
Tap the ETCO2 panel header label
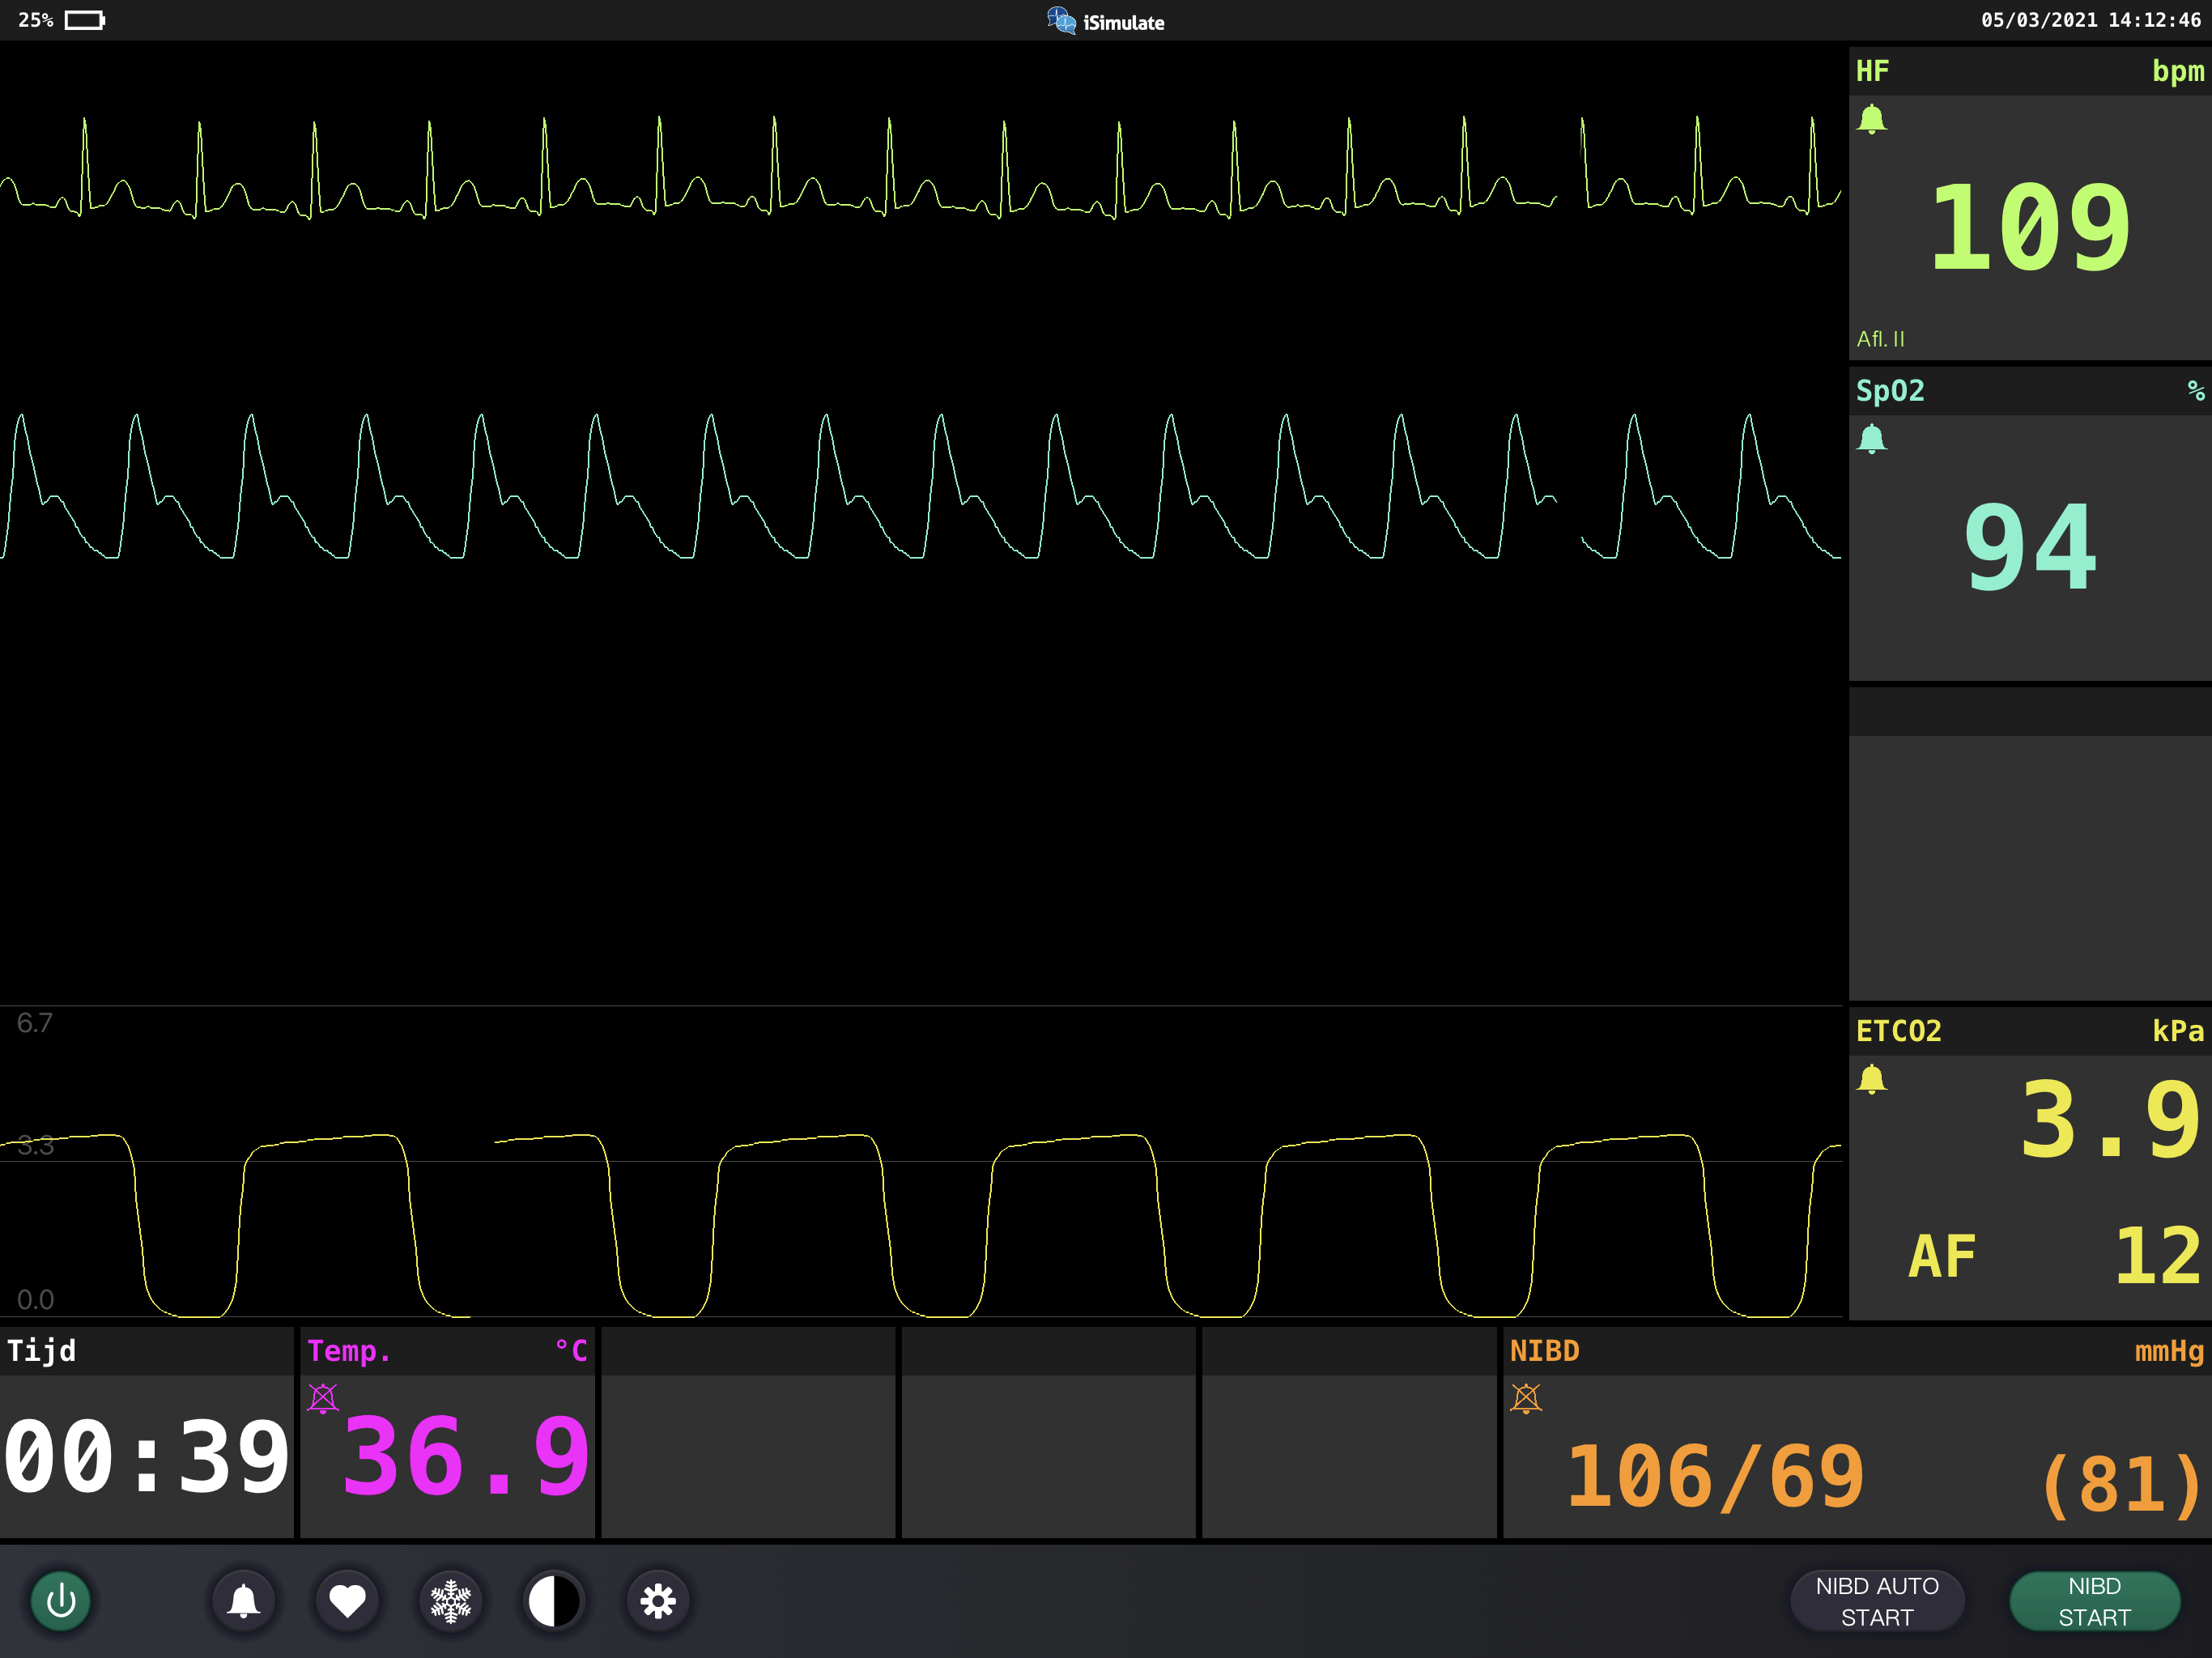pos(1898,1031)
